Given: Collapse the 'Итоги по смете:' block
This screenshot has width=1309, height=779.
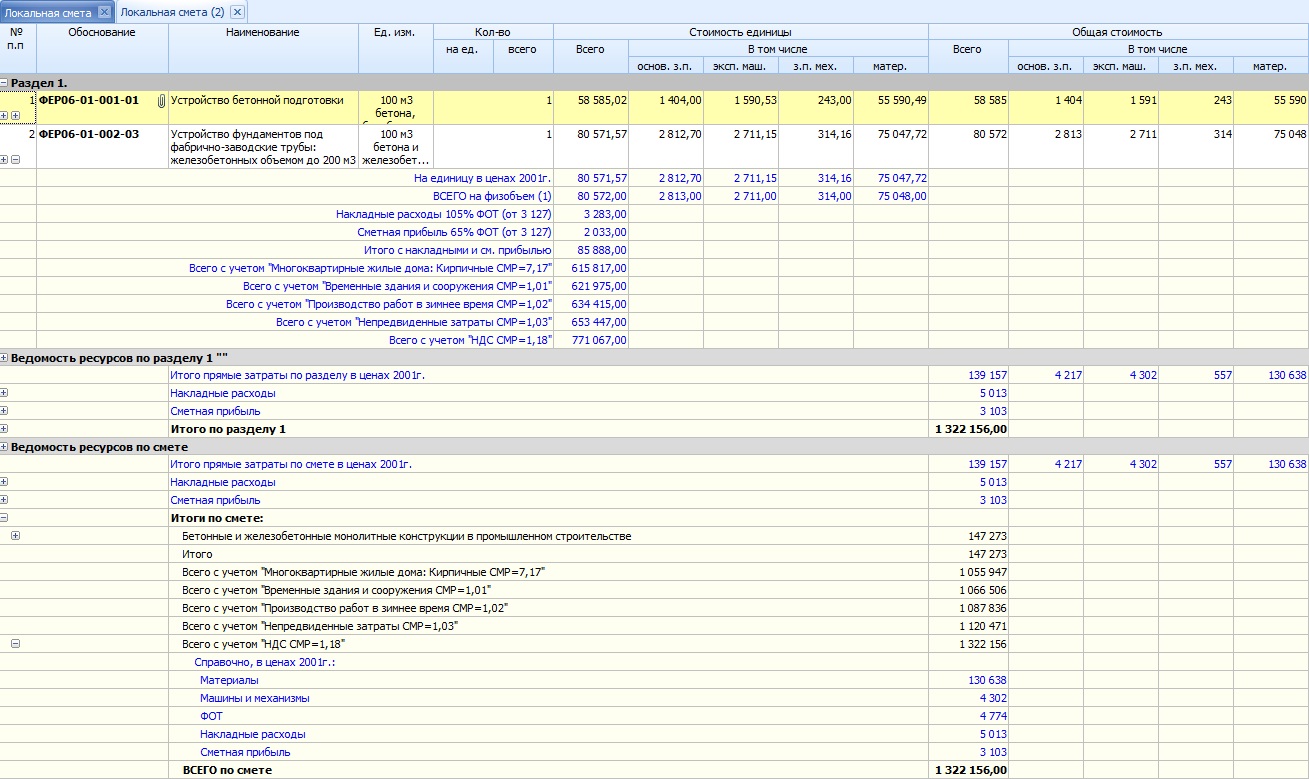Looking at the screenshot, I should [x=5, y=518].
